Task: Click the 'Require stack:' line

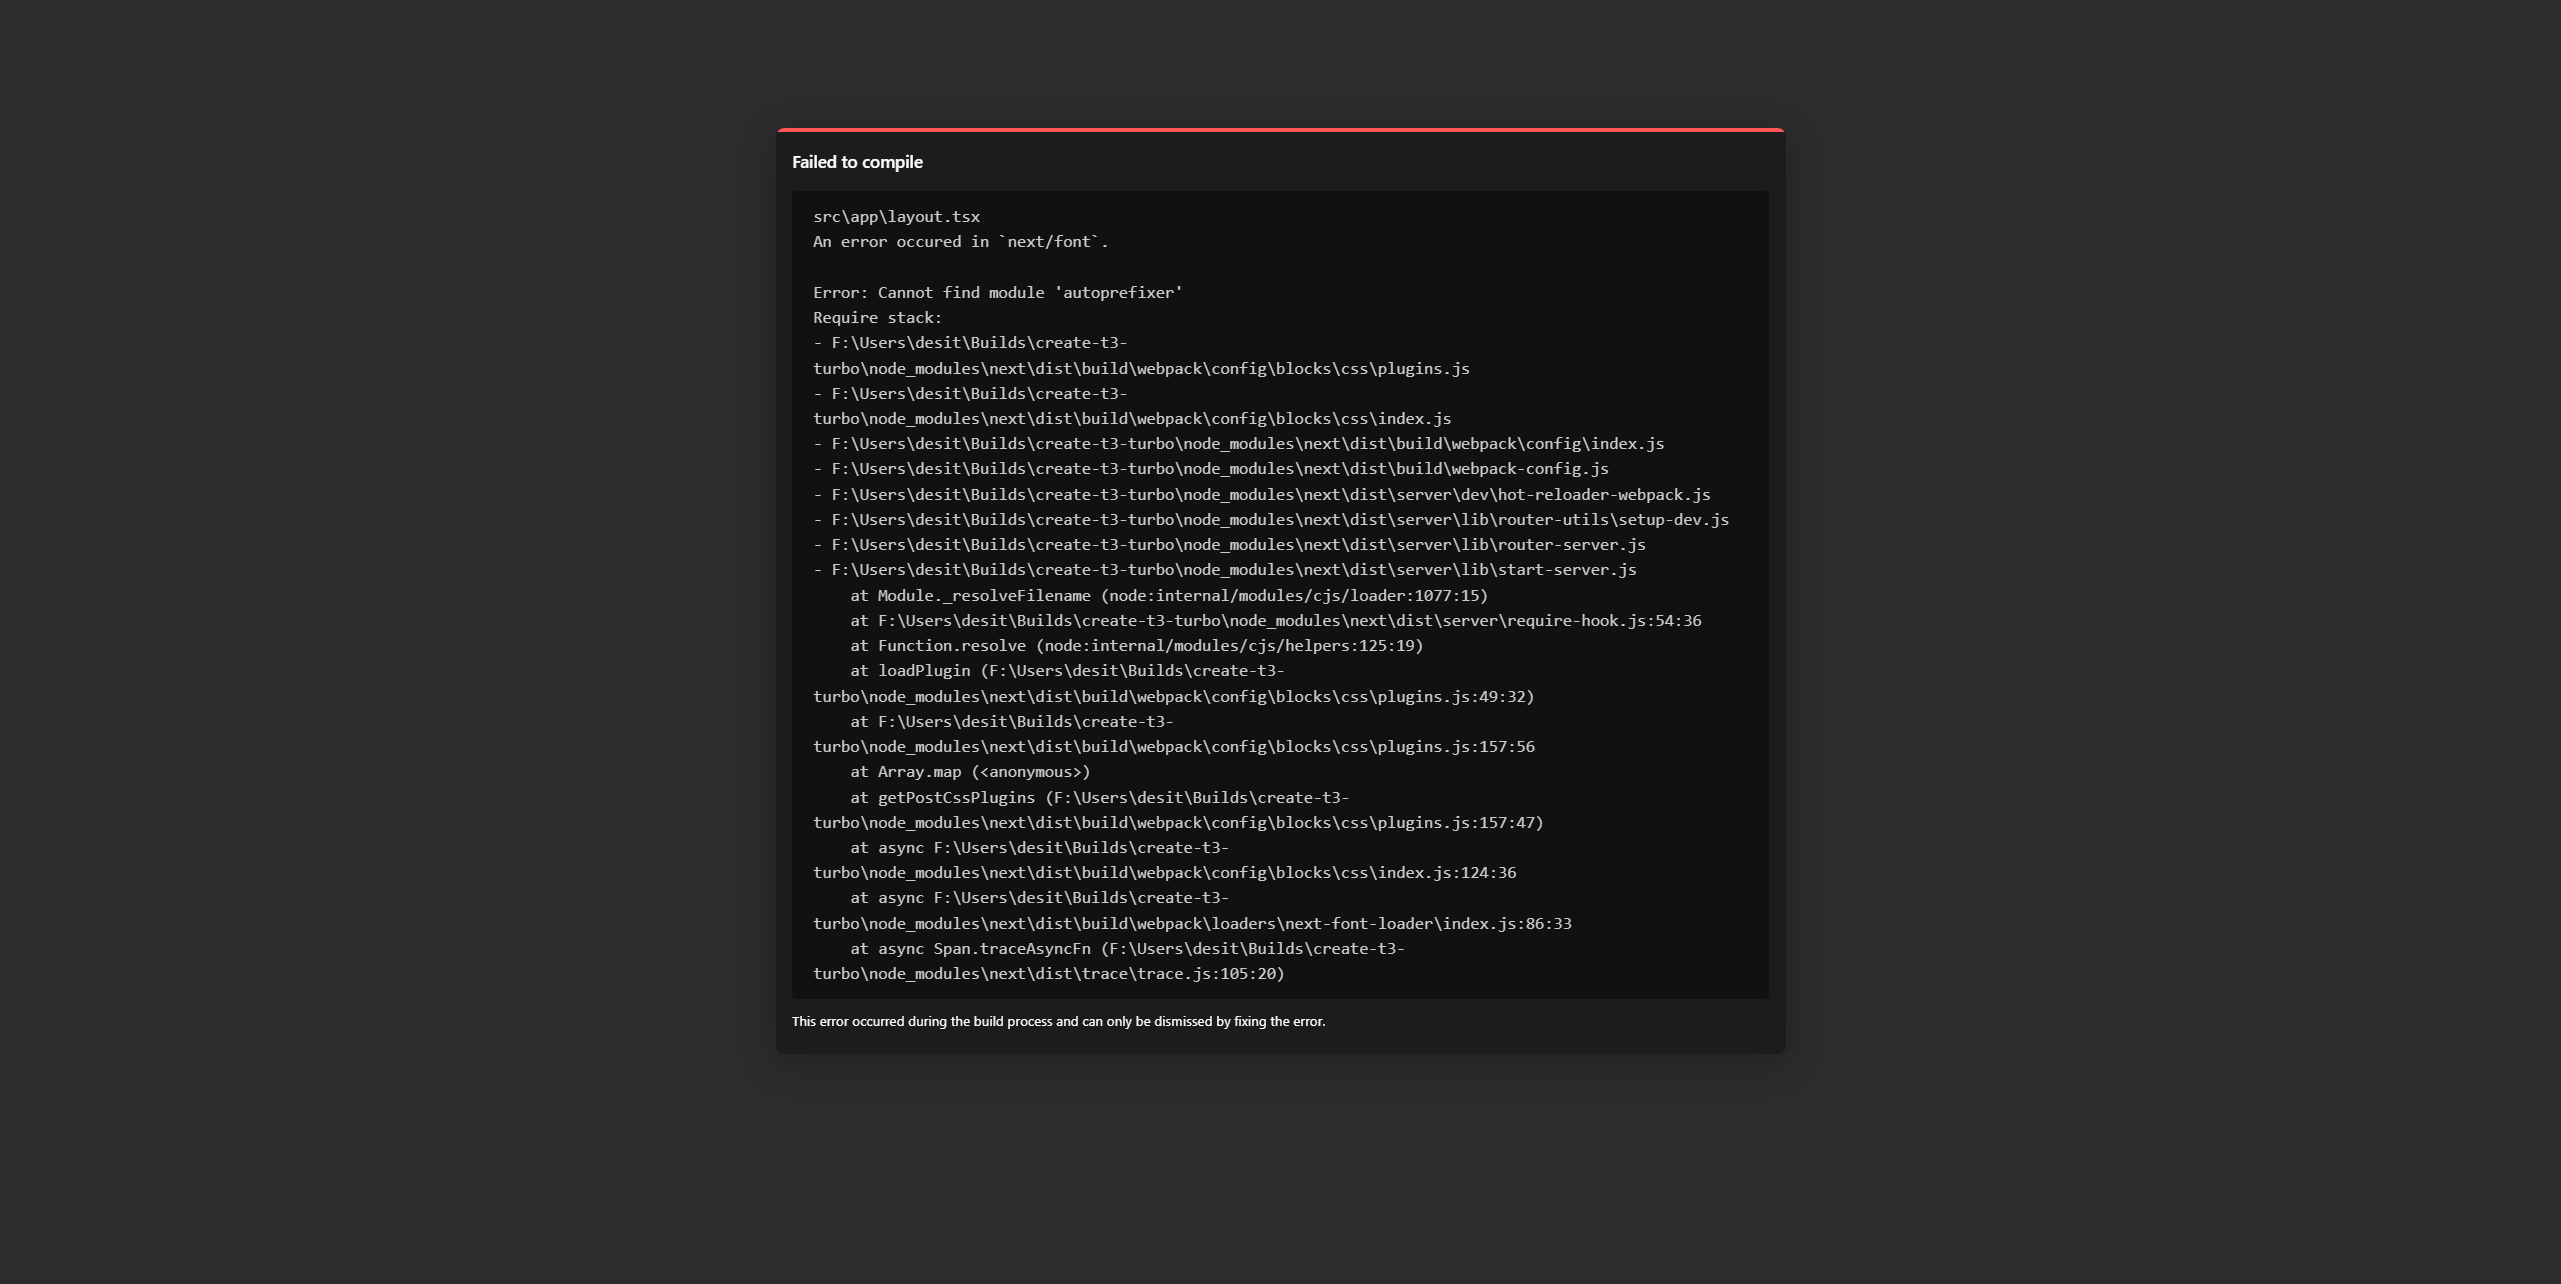Action: click(877, 318)
